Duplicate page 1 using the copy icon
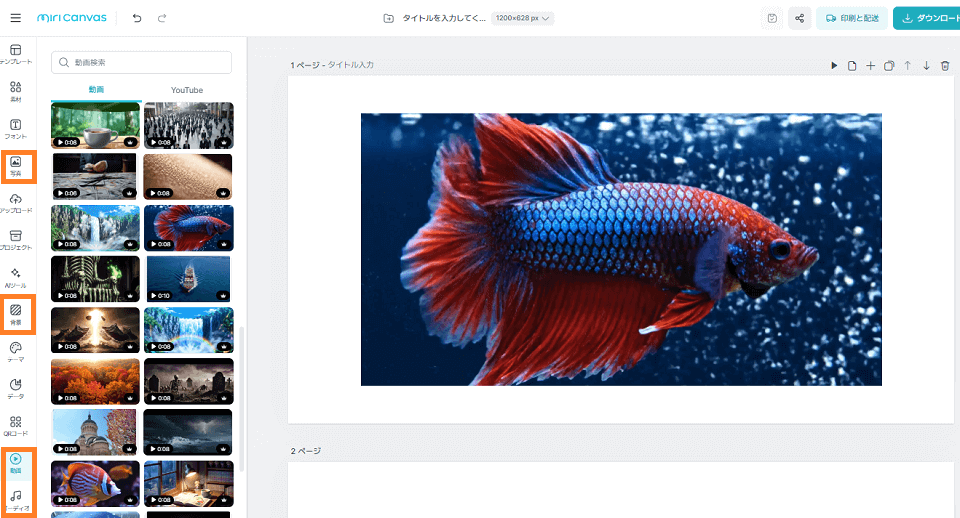Image resolution: width=960 pixels, height=518 pixels. 889,66
